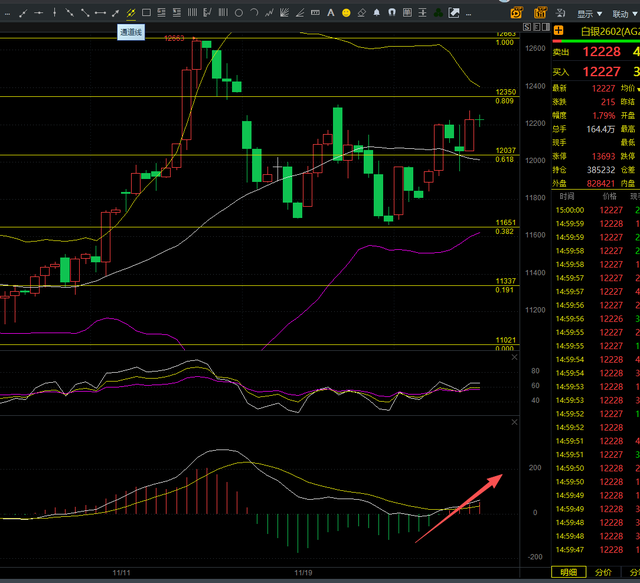640x583 pixels.
Task: Select the line segment drawing tool
Action: (x=23, y=13)
